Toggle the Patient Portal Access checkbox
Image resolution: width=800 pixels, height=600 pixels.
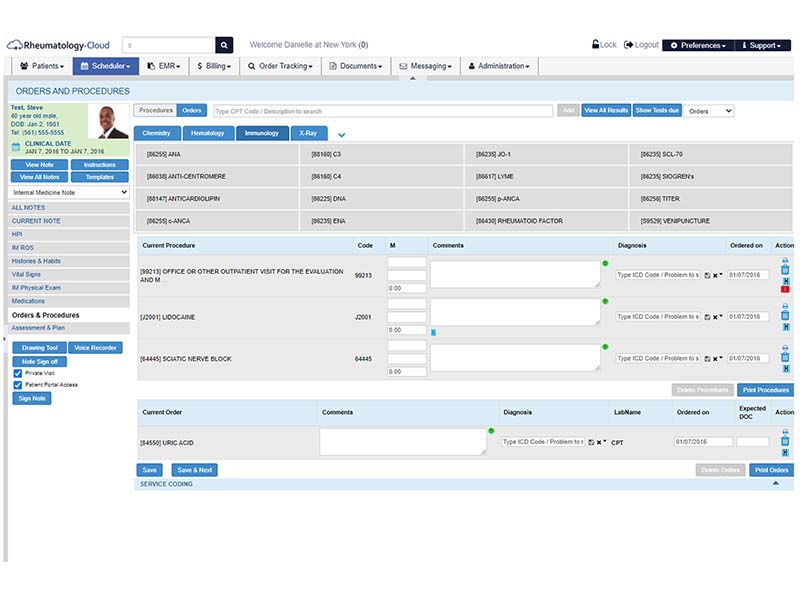[x=18, y=385]
